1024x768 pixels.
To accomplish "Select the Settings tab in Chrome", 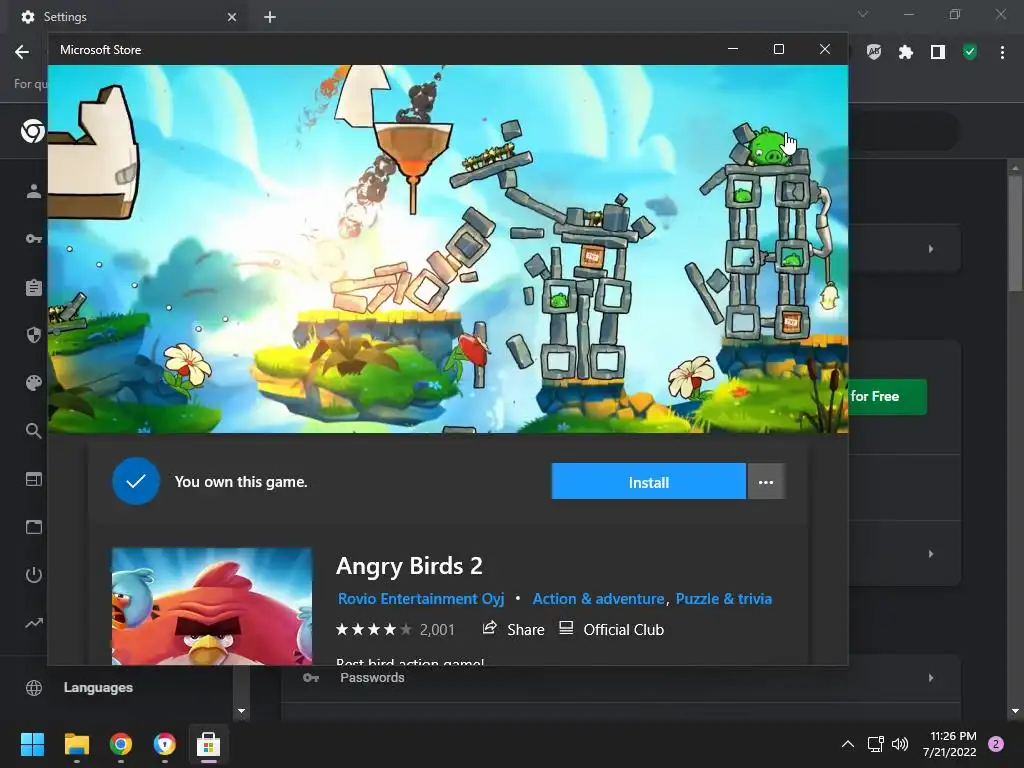I will [x=127, y=17].
